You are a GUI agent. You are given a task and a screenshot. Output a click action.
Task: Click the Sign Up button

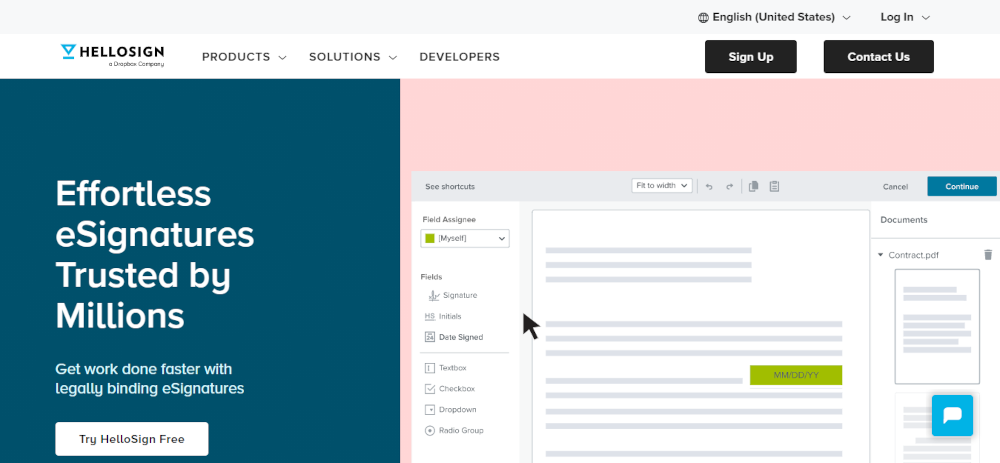(x=751, y=57)
